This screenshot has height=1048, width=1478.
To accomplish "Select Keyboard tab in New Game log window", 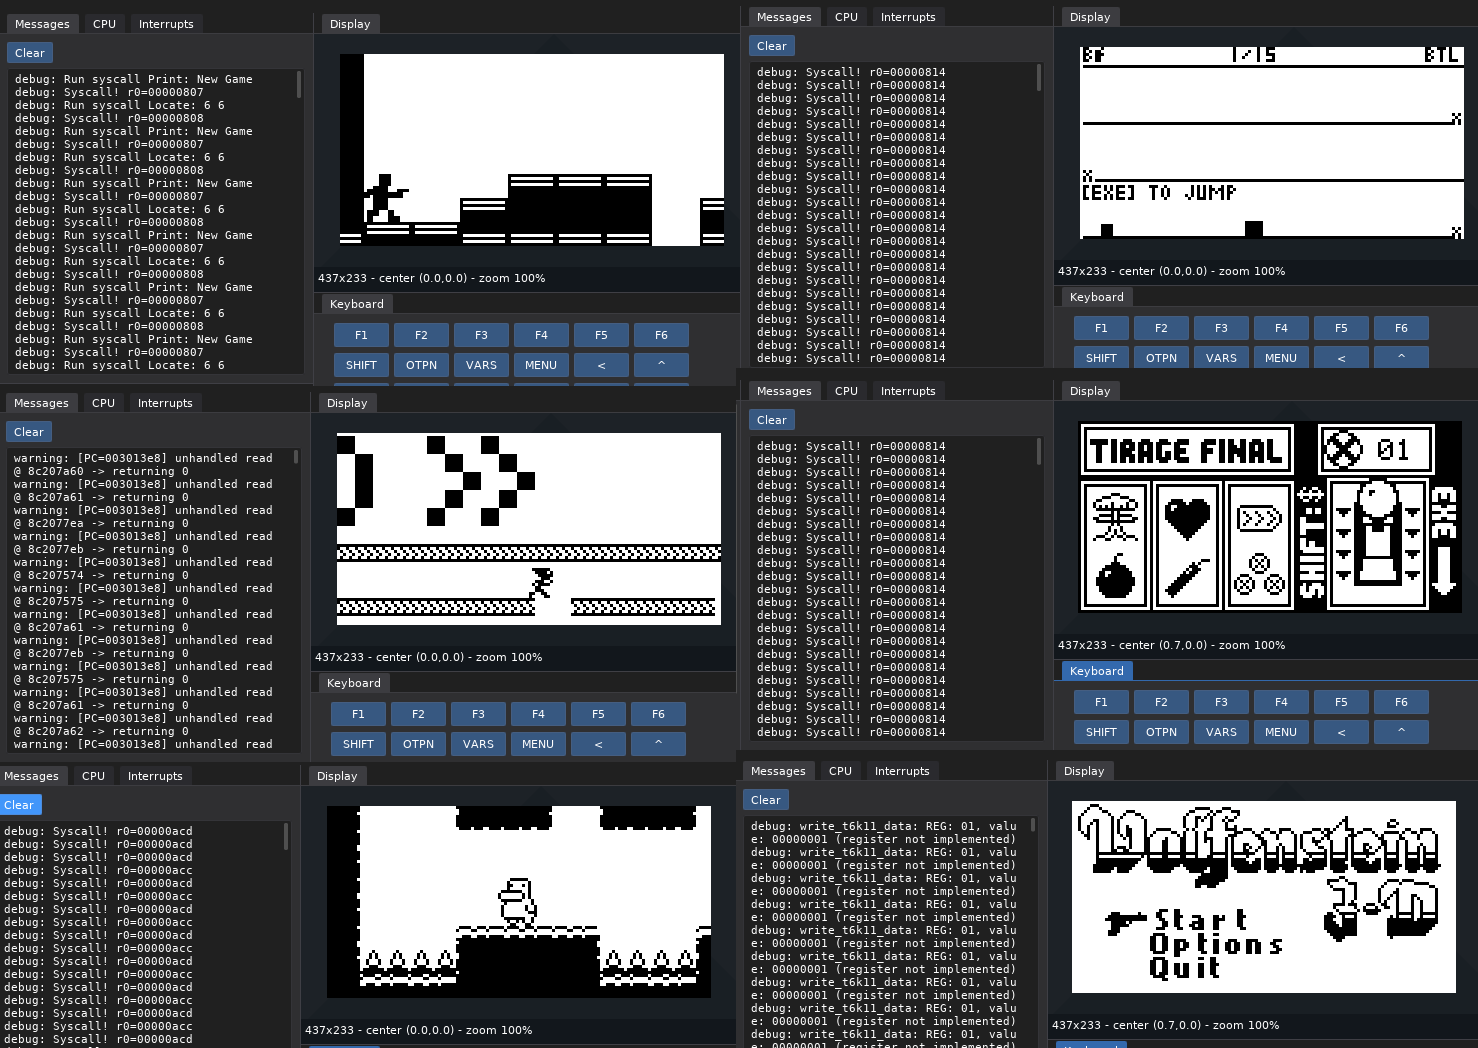I will (x=357, y=304).
